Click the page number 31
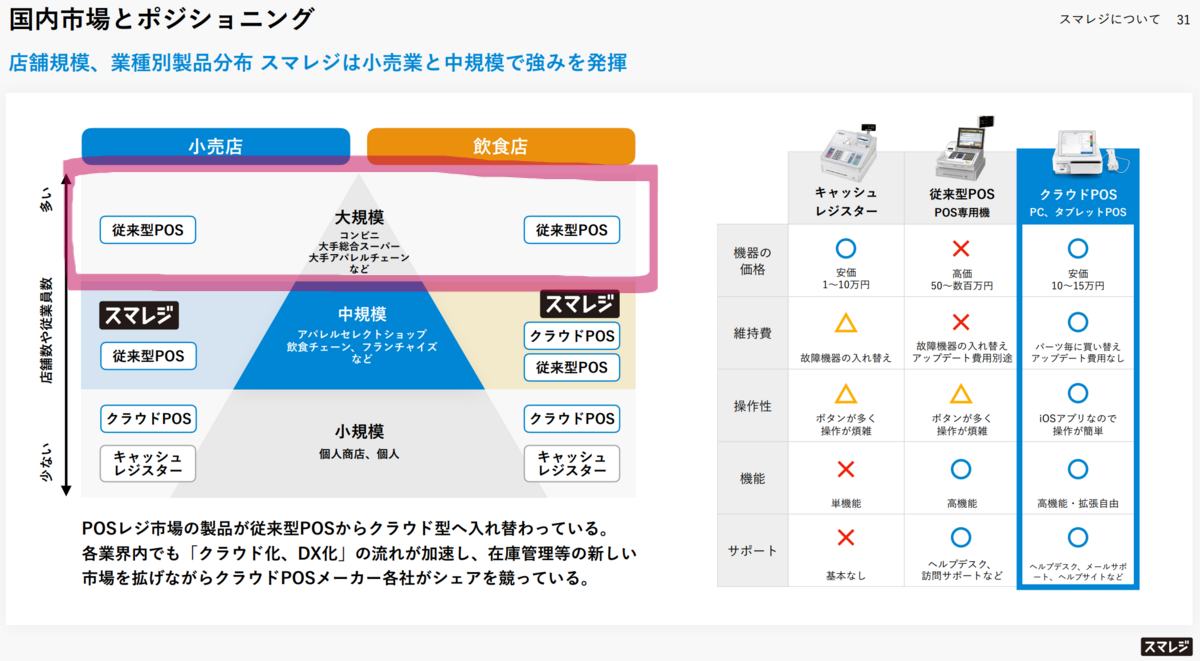Screen dimensions: 1200x661 (1182, 20)
